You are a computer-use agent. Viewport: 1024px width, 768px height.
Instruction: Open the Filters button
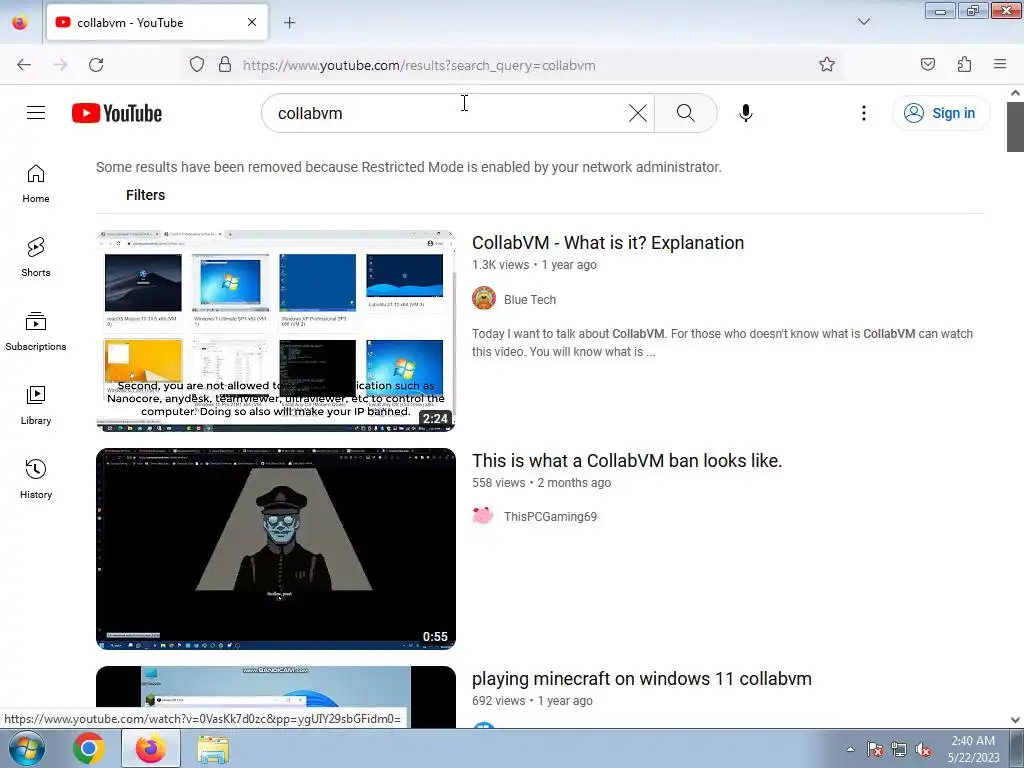pyautogui.click(x=145, y=195)
